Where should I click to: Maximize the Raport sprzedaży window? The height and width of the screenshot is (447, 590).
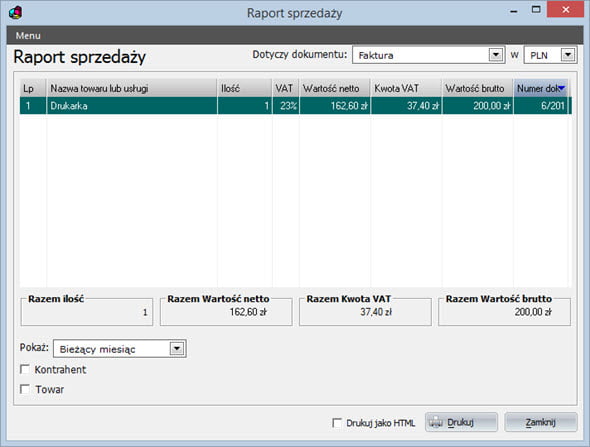(x=536, y=10)
